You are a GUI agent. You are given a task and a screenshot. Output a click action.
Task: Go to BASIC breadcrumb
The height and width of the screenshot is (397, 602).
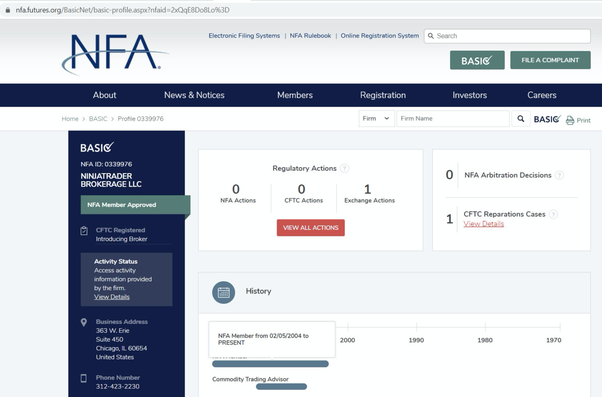click(98, 119)
